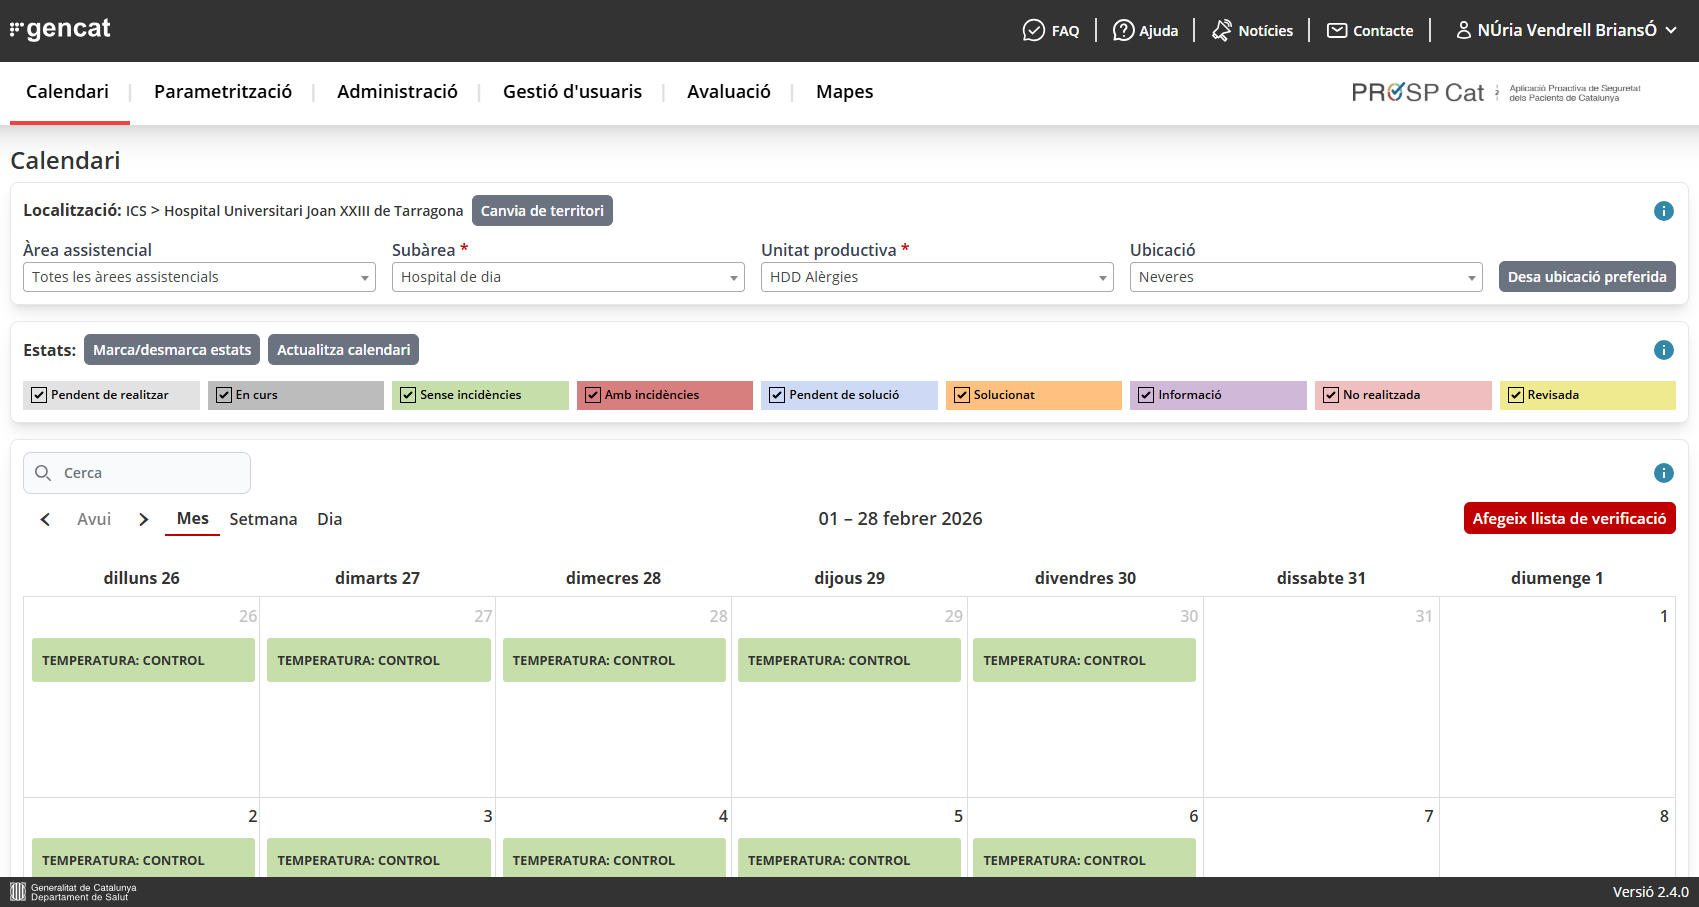Open the FAQ check-bubble icon
The height and width of the screenshot is (907, 1699).
[1033, 31]
